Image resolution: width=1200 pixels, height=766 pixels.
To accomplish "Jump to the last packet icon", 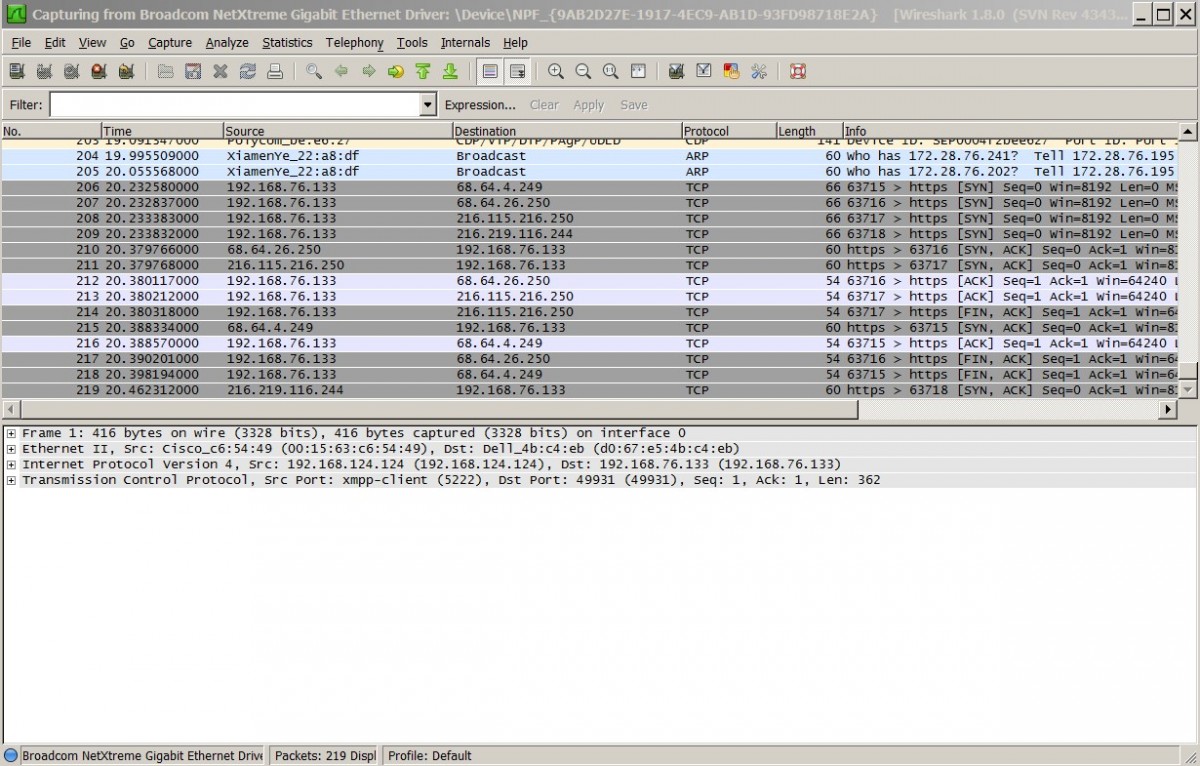I will [450, 72].
